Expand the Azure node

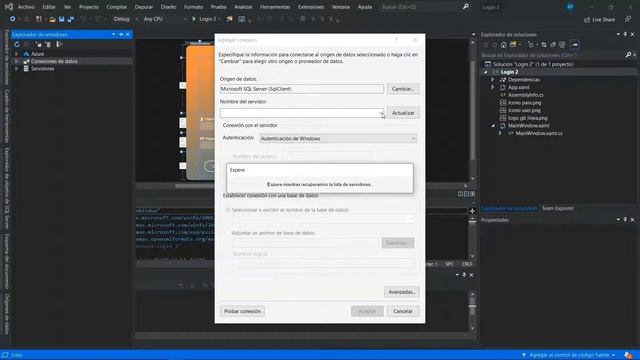(x=17, y=53)
